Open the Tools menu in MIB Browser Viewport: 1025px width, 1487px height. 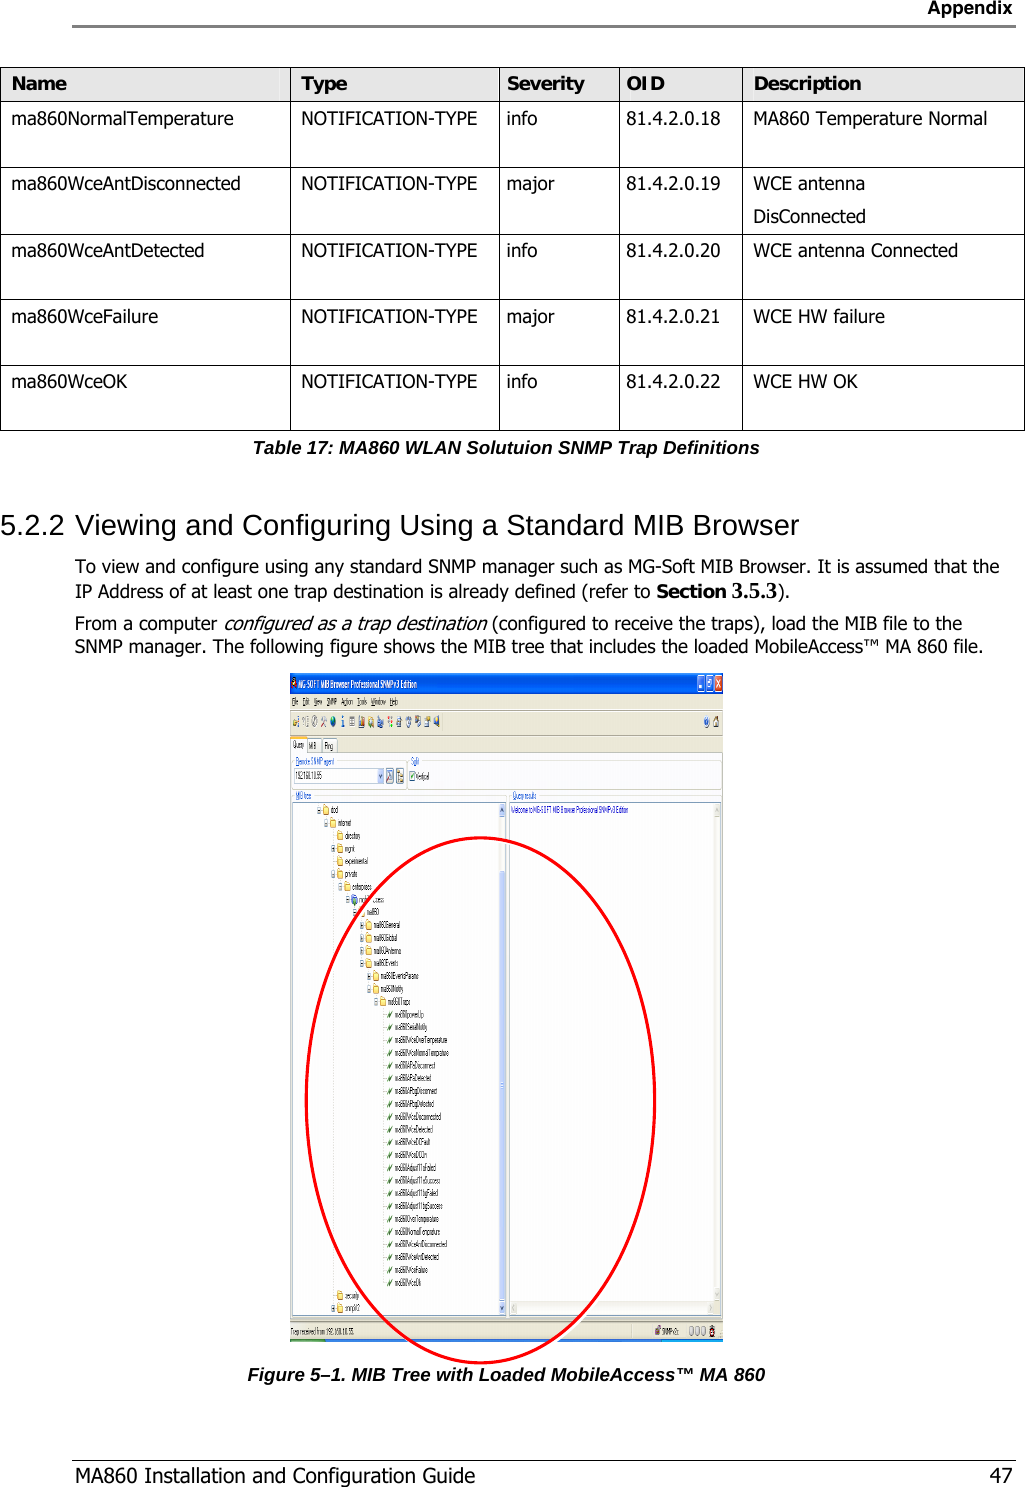coord(362,702)
